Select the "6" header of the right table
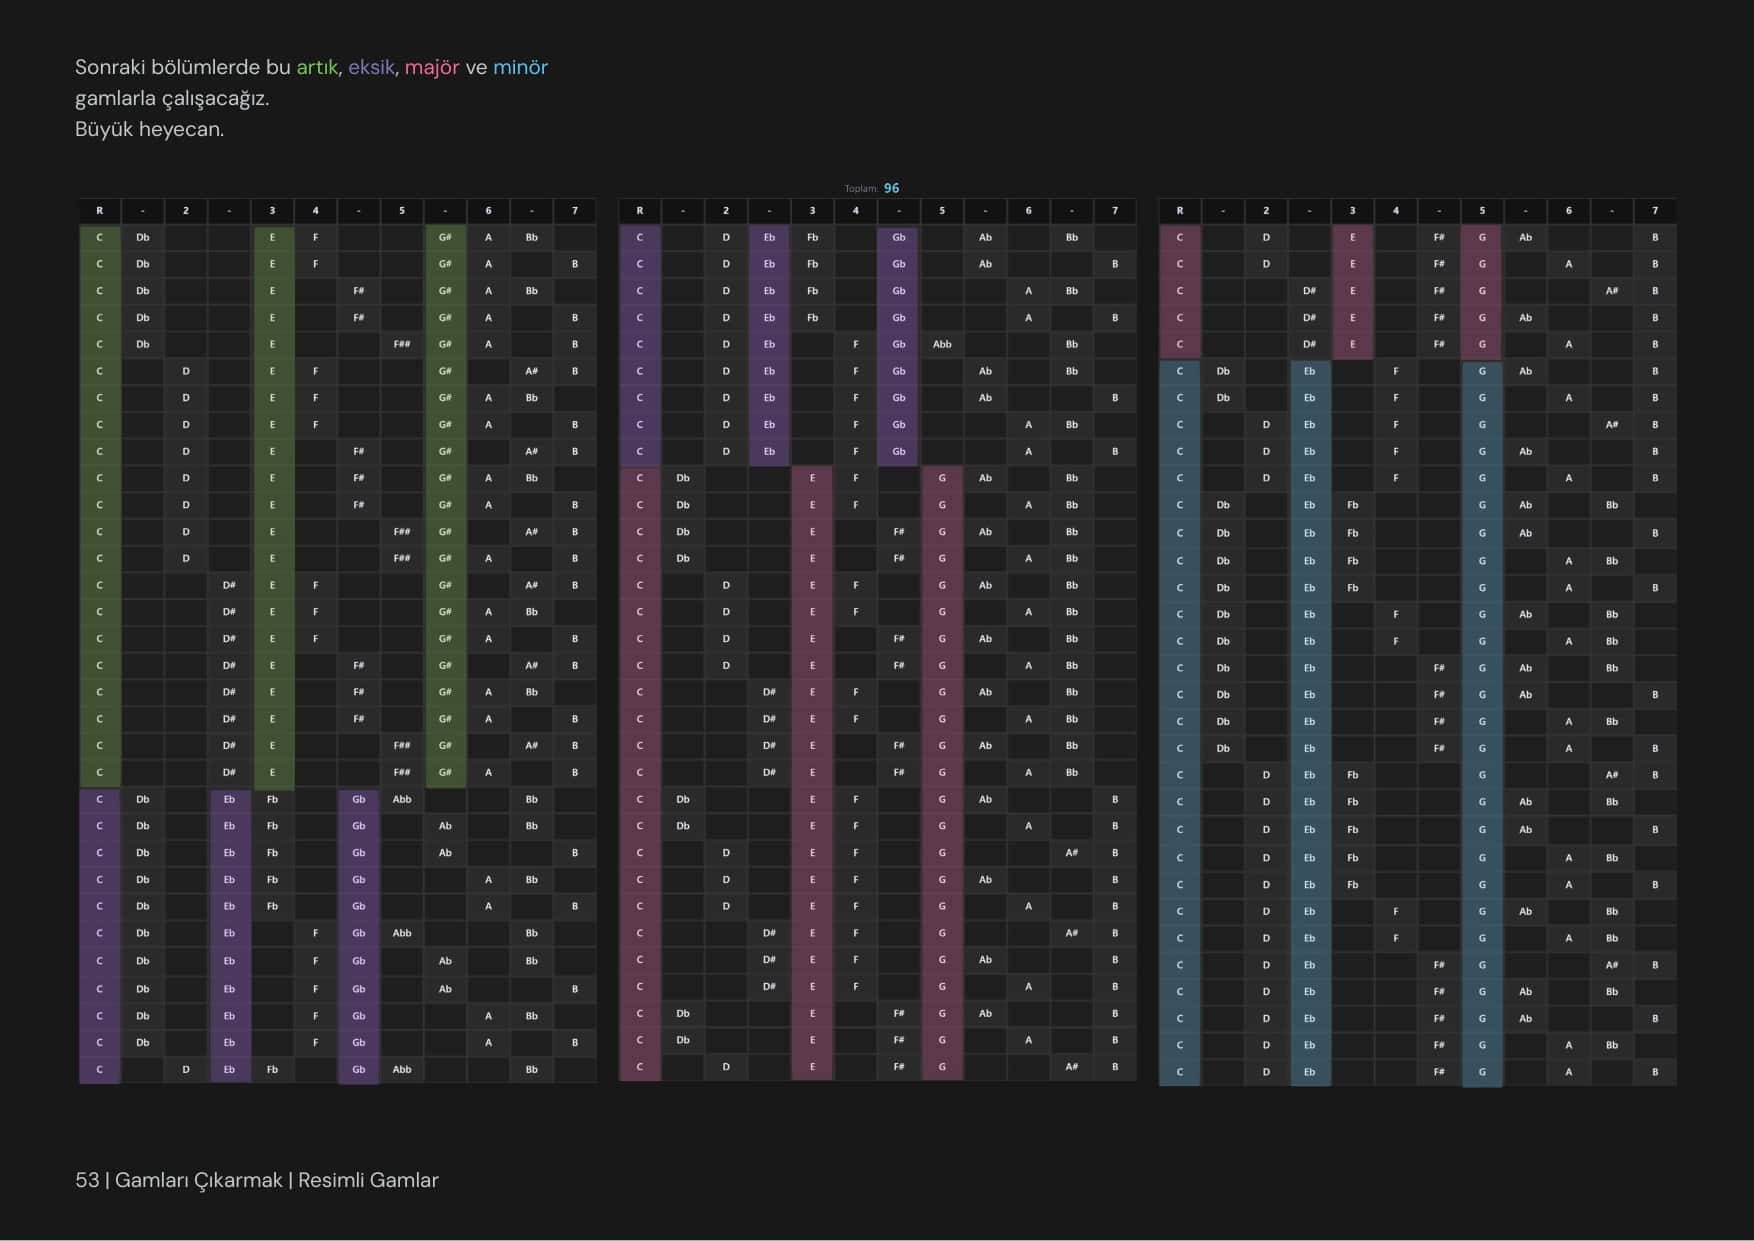The width and height of the screenshot is (1754, 1241). tap(1569, 210)
